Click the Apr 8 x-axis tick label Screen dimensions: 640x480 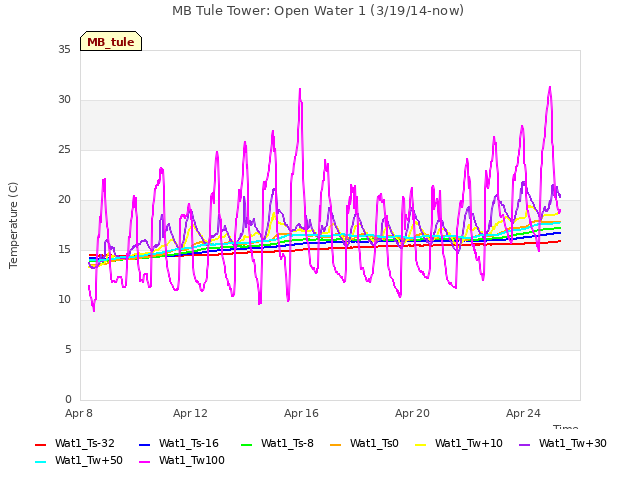click(79, 413)
